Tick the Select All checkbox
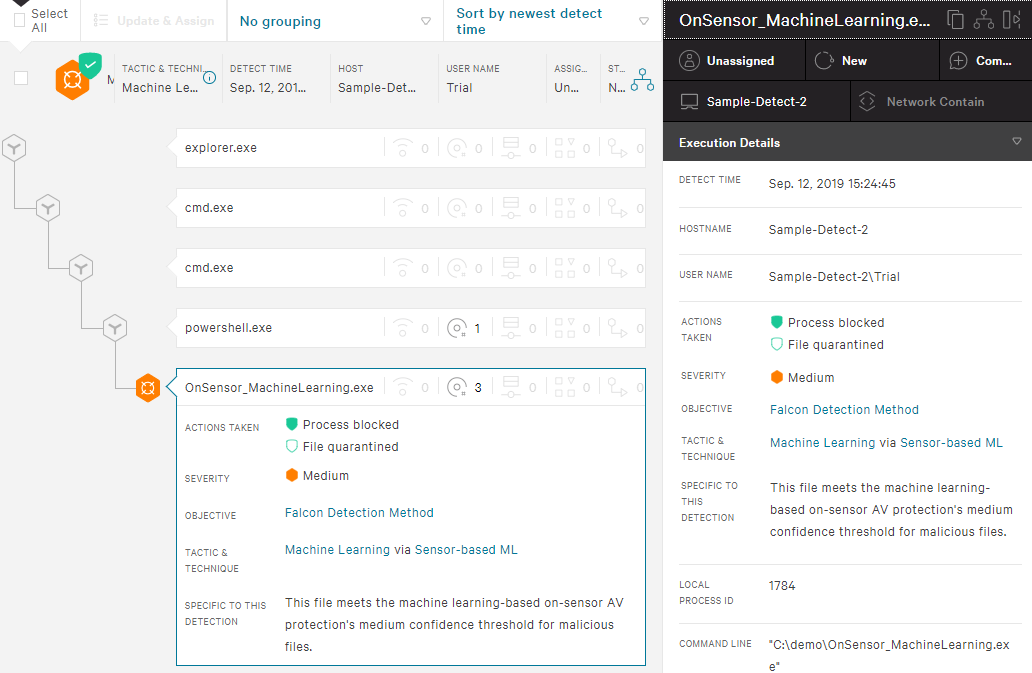 click(x=20, y=20)
